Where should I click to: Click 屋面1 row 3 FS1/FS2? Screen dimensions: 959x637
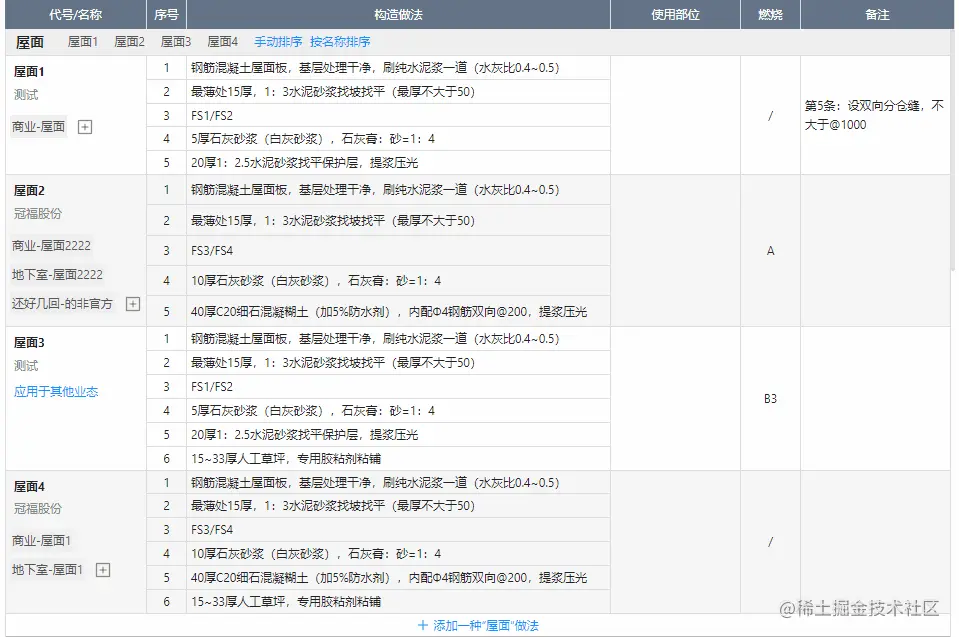pos(398,115)
